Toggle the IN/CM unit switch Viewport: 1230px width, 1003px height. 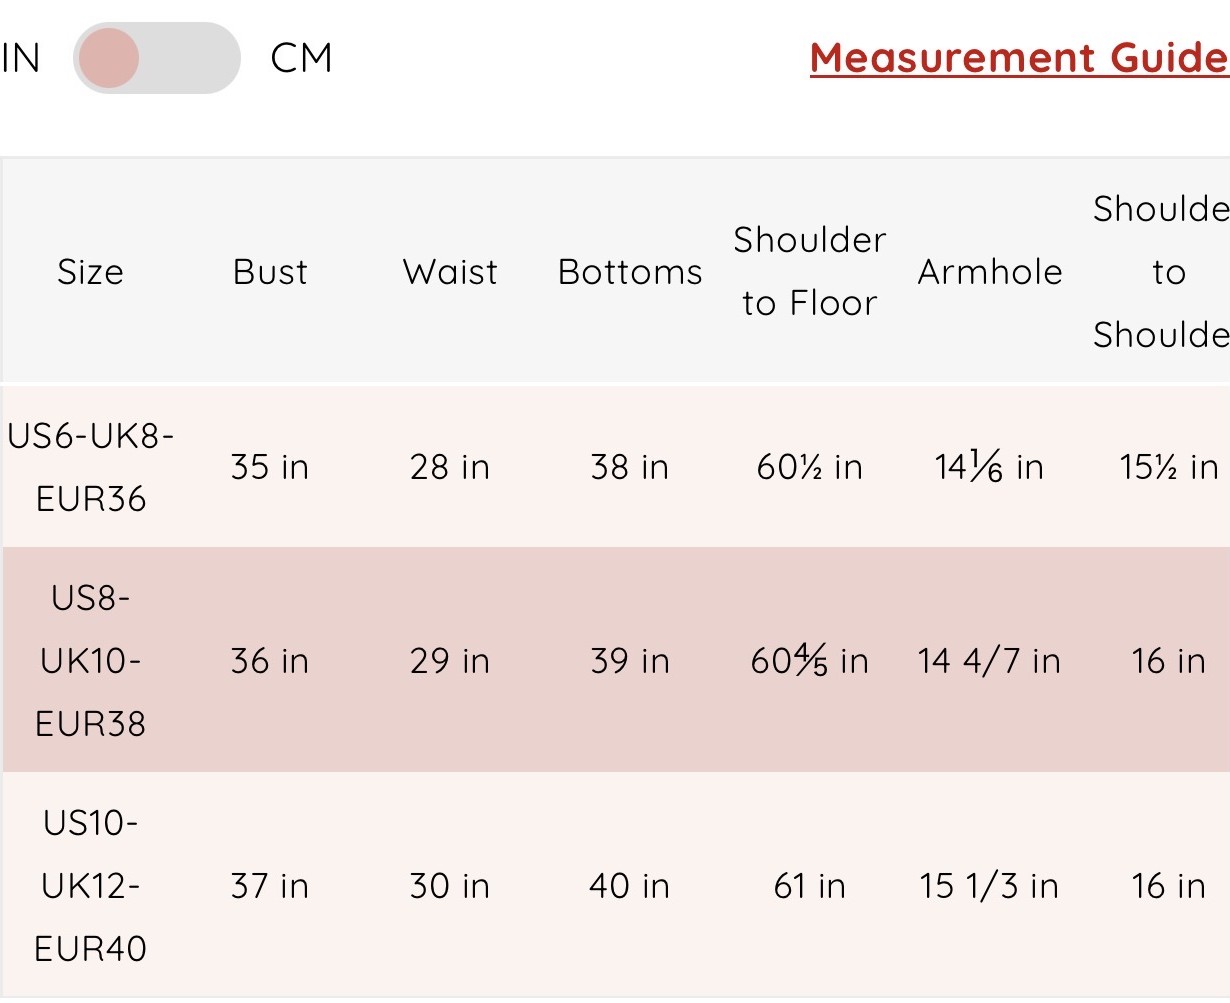point(157,58)
